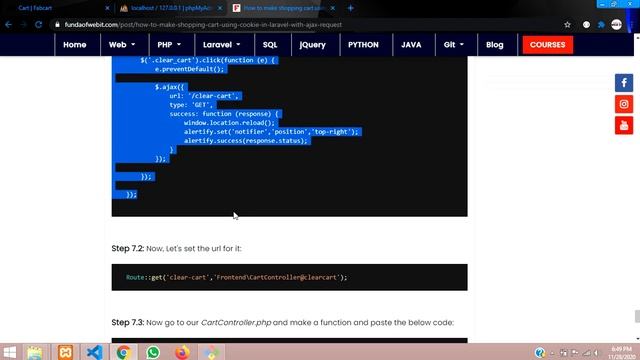The width and height of the screenshot is (640, 360).
Task: Click the url: '/clear-cart' code line
Action: [204, 96]
